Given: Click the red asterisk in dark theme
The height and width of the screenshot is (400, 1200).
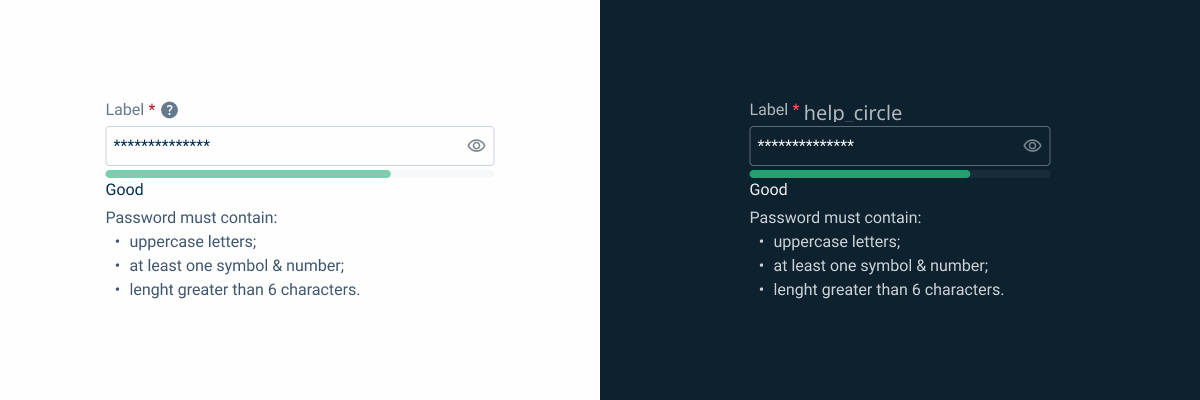Looking at the screenshot, I should [796, 108].
